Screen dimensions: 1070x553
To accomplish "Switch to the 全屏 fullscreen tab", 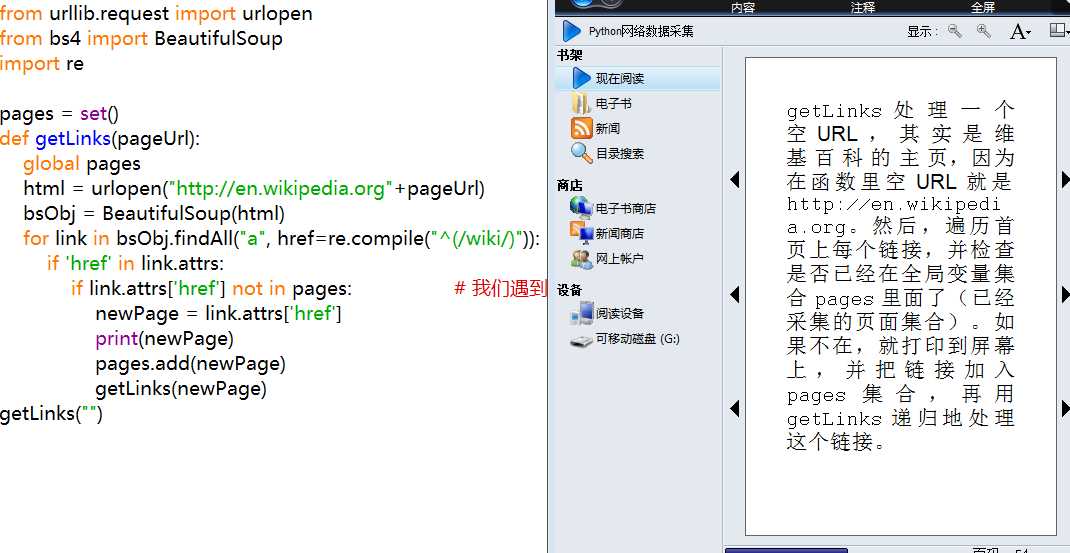I will click(983, 8).
